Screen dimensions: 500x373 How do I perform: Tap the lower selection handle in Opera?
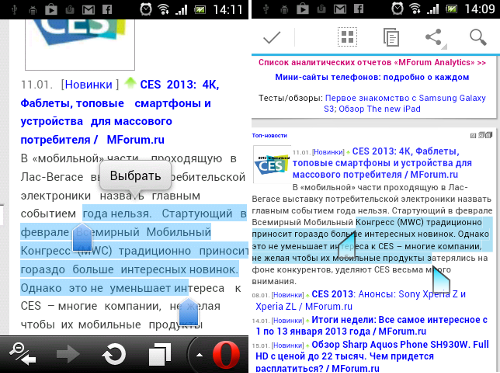pos(189,312)
